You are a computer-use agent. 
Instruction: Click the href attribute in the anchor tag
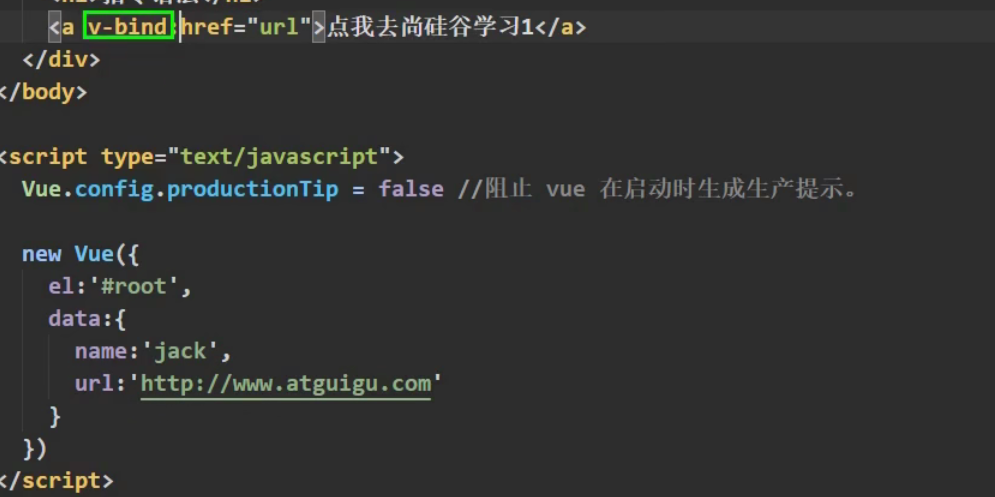click(x=207, y=27)
